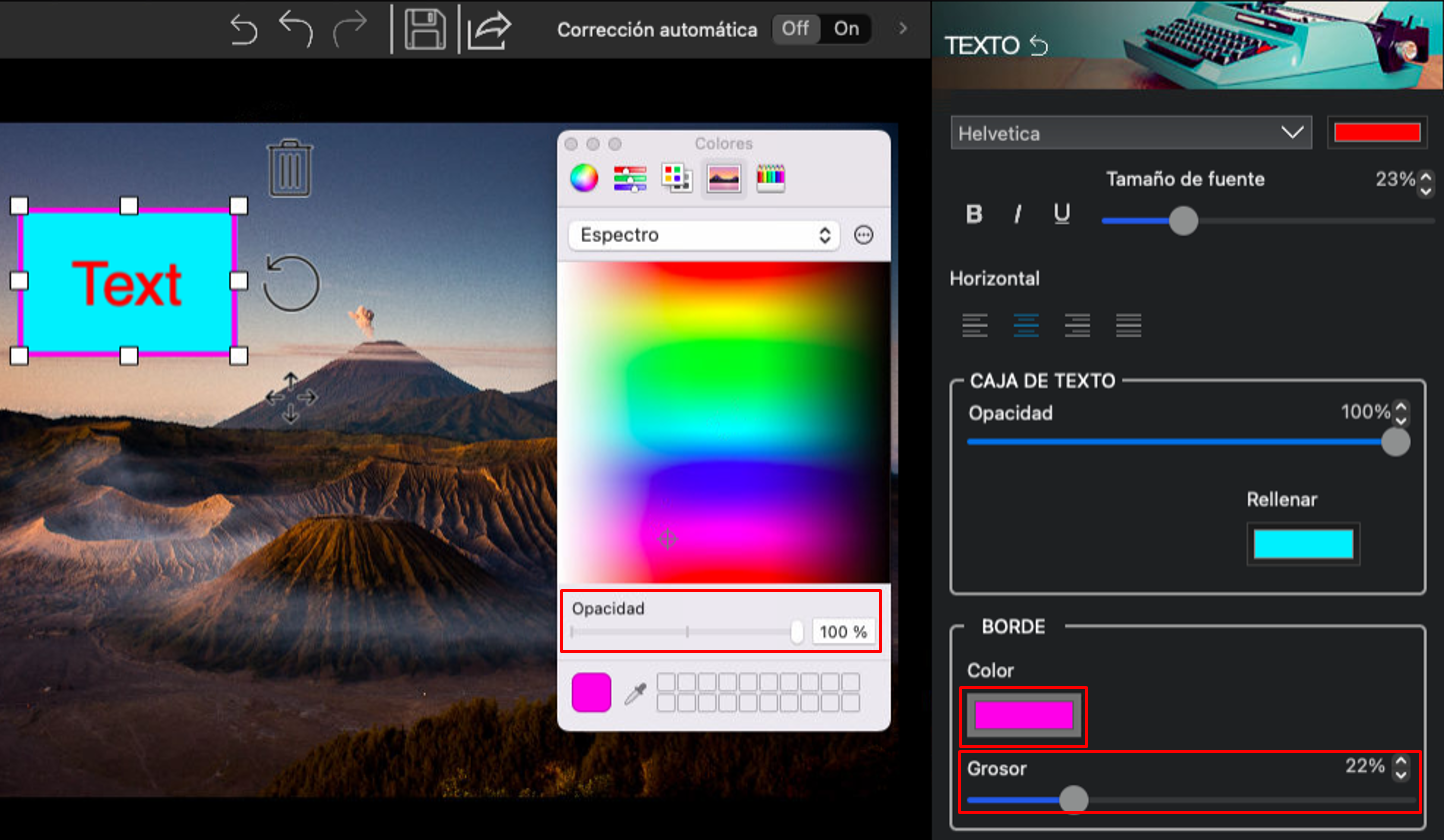Align text right
Screen dimensions: 1444x840
pyautogui.click(x=1077, y=324)
